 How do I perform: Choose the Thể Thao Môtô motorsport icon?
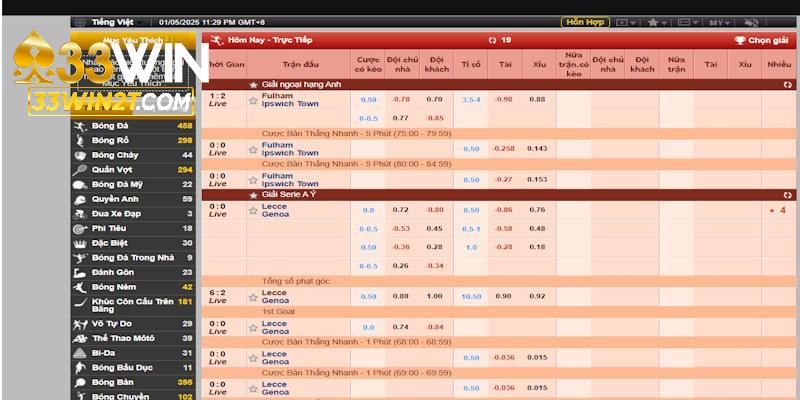[x=80, y=338]
